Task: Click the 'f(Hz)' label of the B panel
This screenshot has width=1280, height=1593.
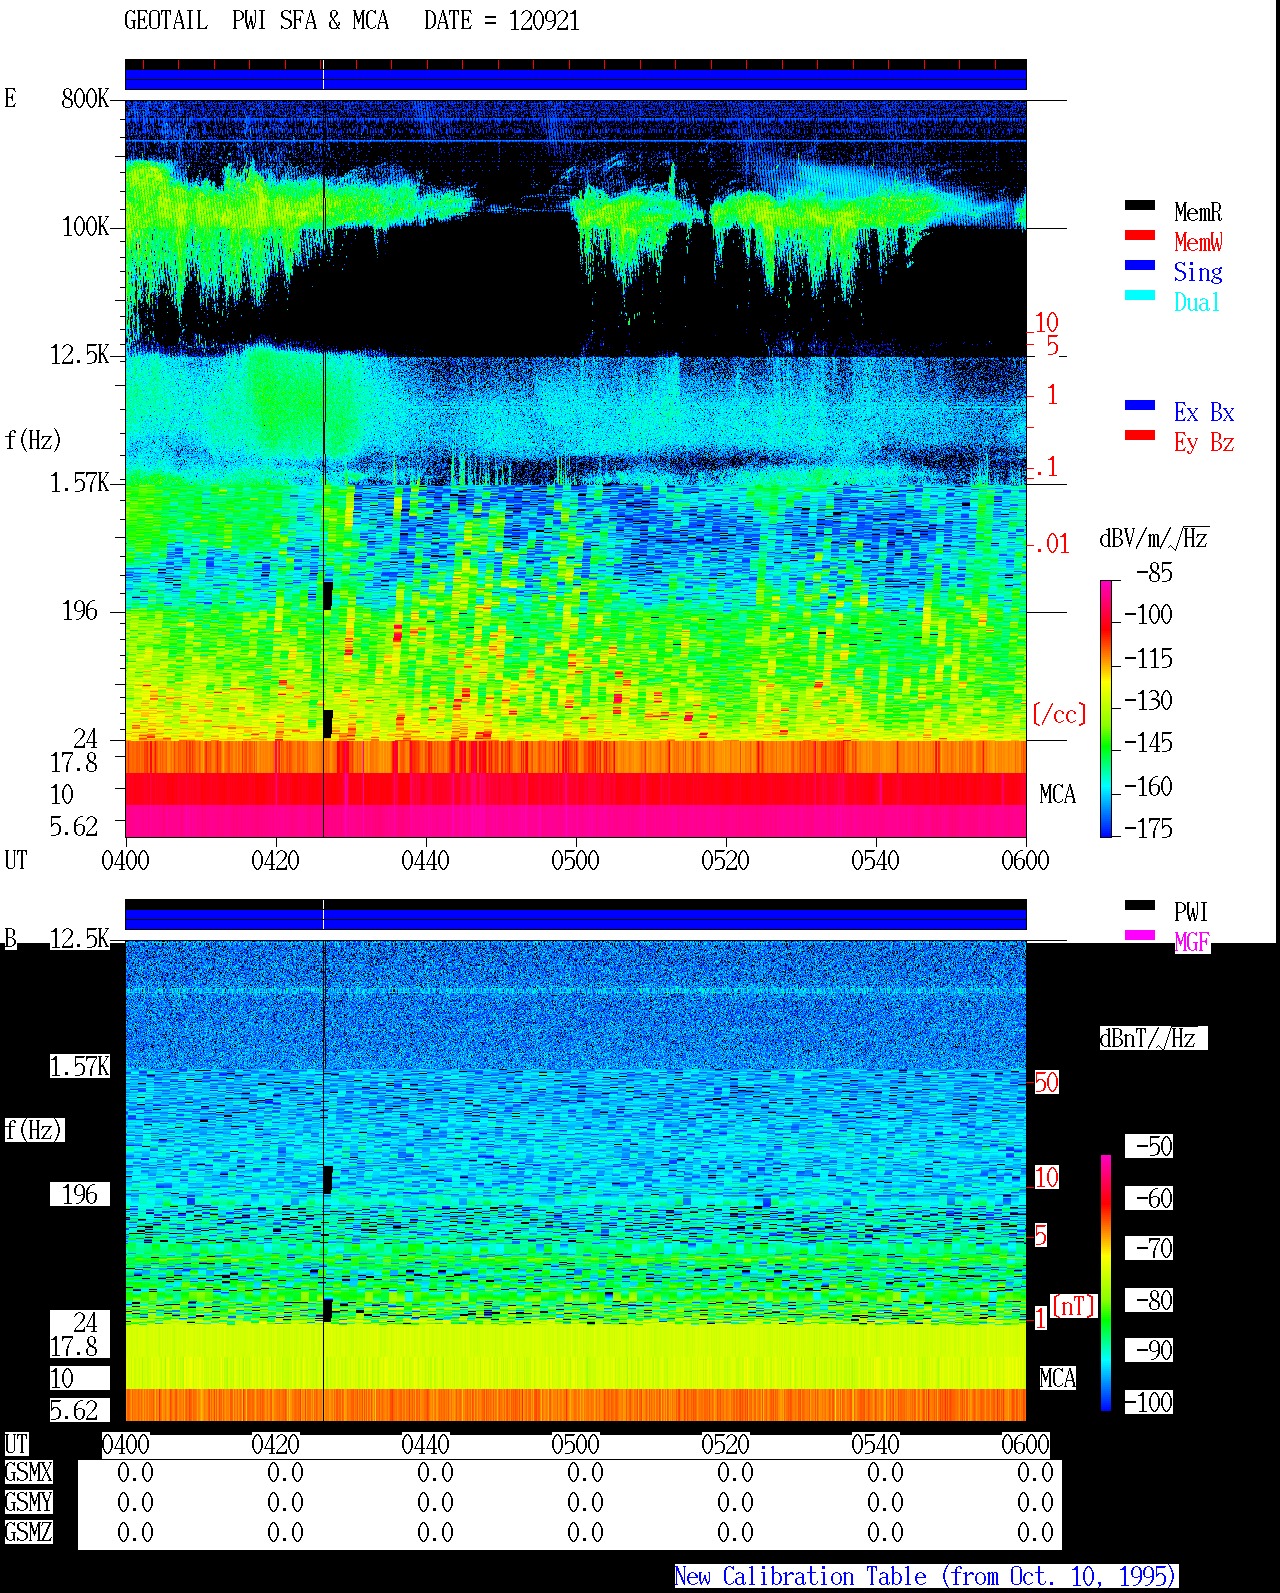Action: (x=33, y=1130)
